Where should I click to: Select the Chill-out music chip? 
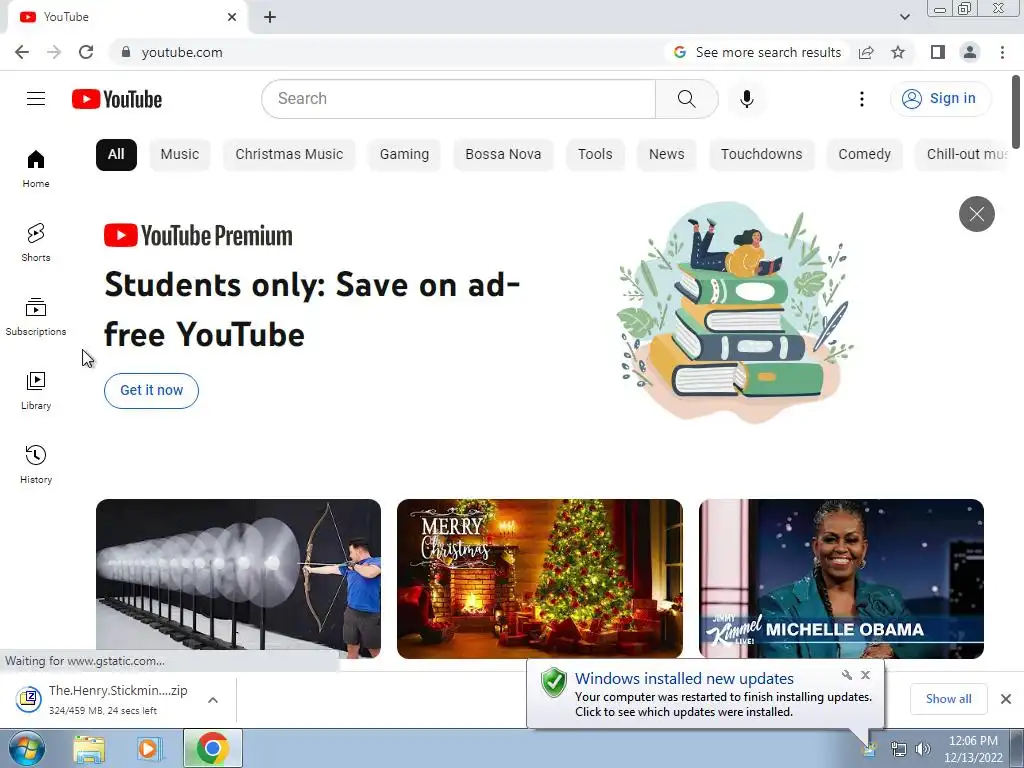pyautogui.click(x=963, y=155)
